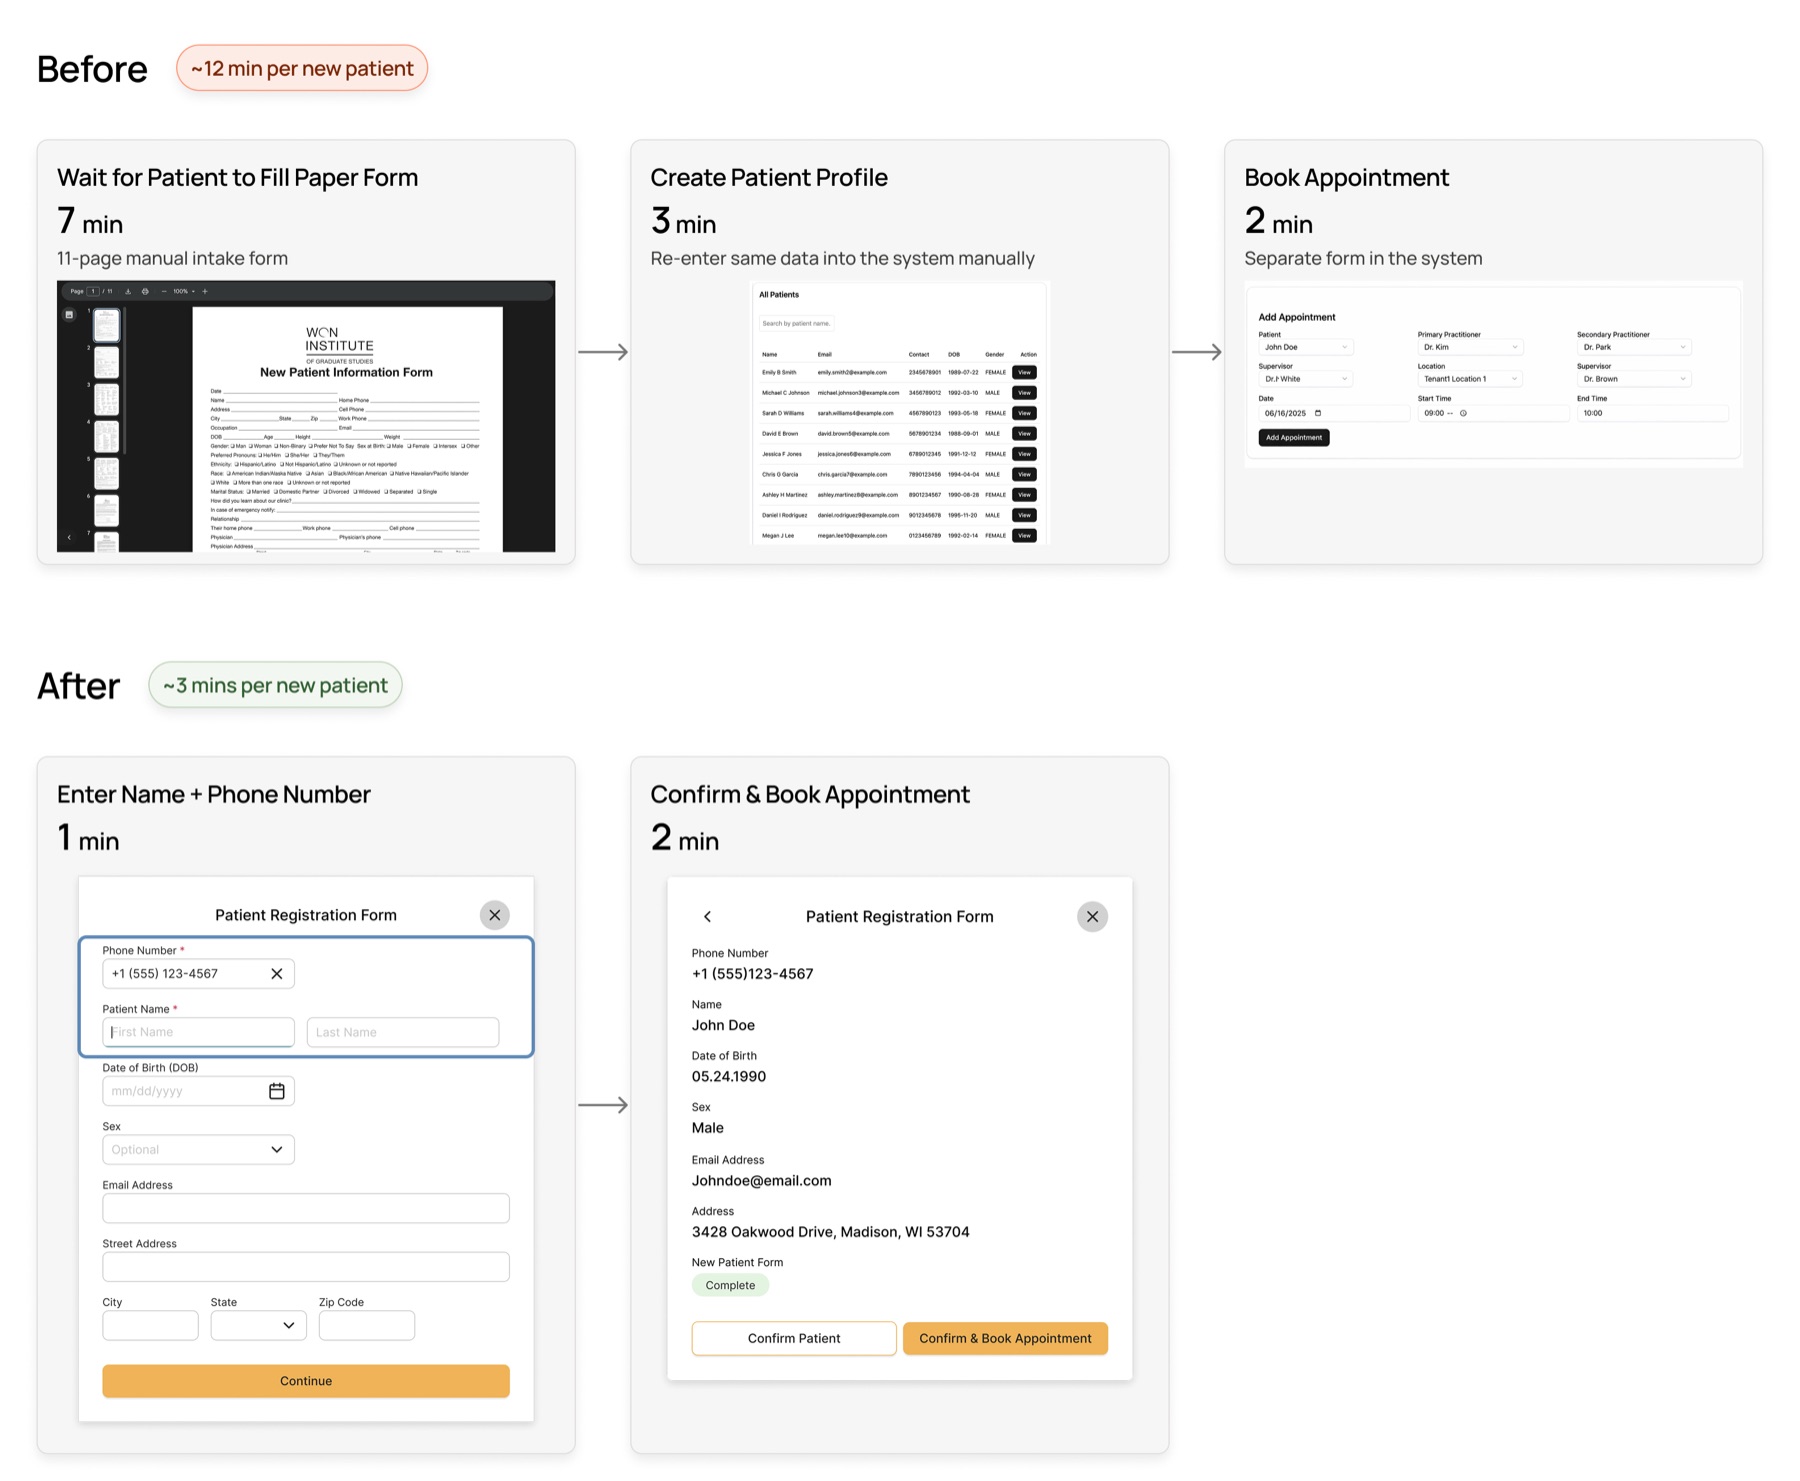The width and height of the screenshot is (1800, 1481).
Task: Open the Supervisor dropdown showing Dr. White
Action: pyautogui.click(x=1305, y=379)
